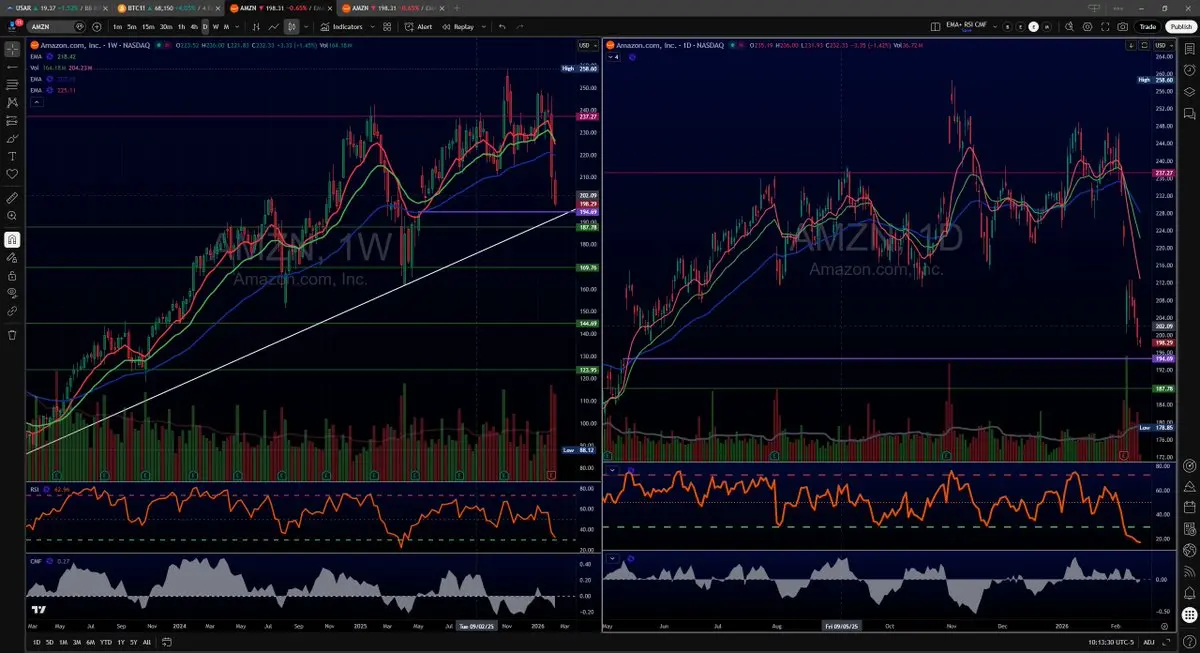Viewport: 1200px width, 653px height.
Task: Toggle hide all drawings eye icon
Action: pyautogui.click(x=12, y=293)
